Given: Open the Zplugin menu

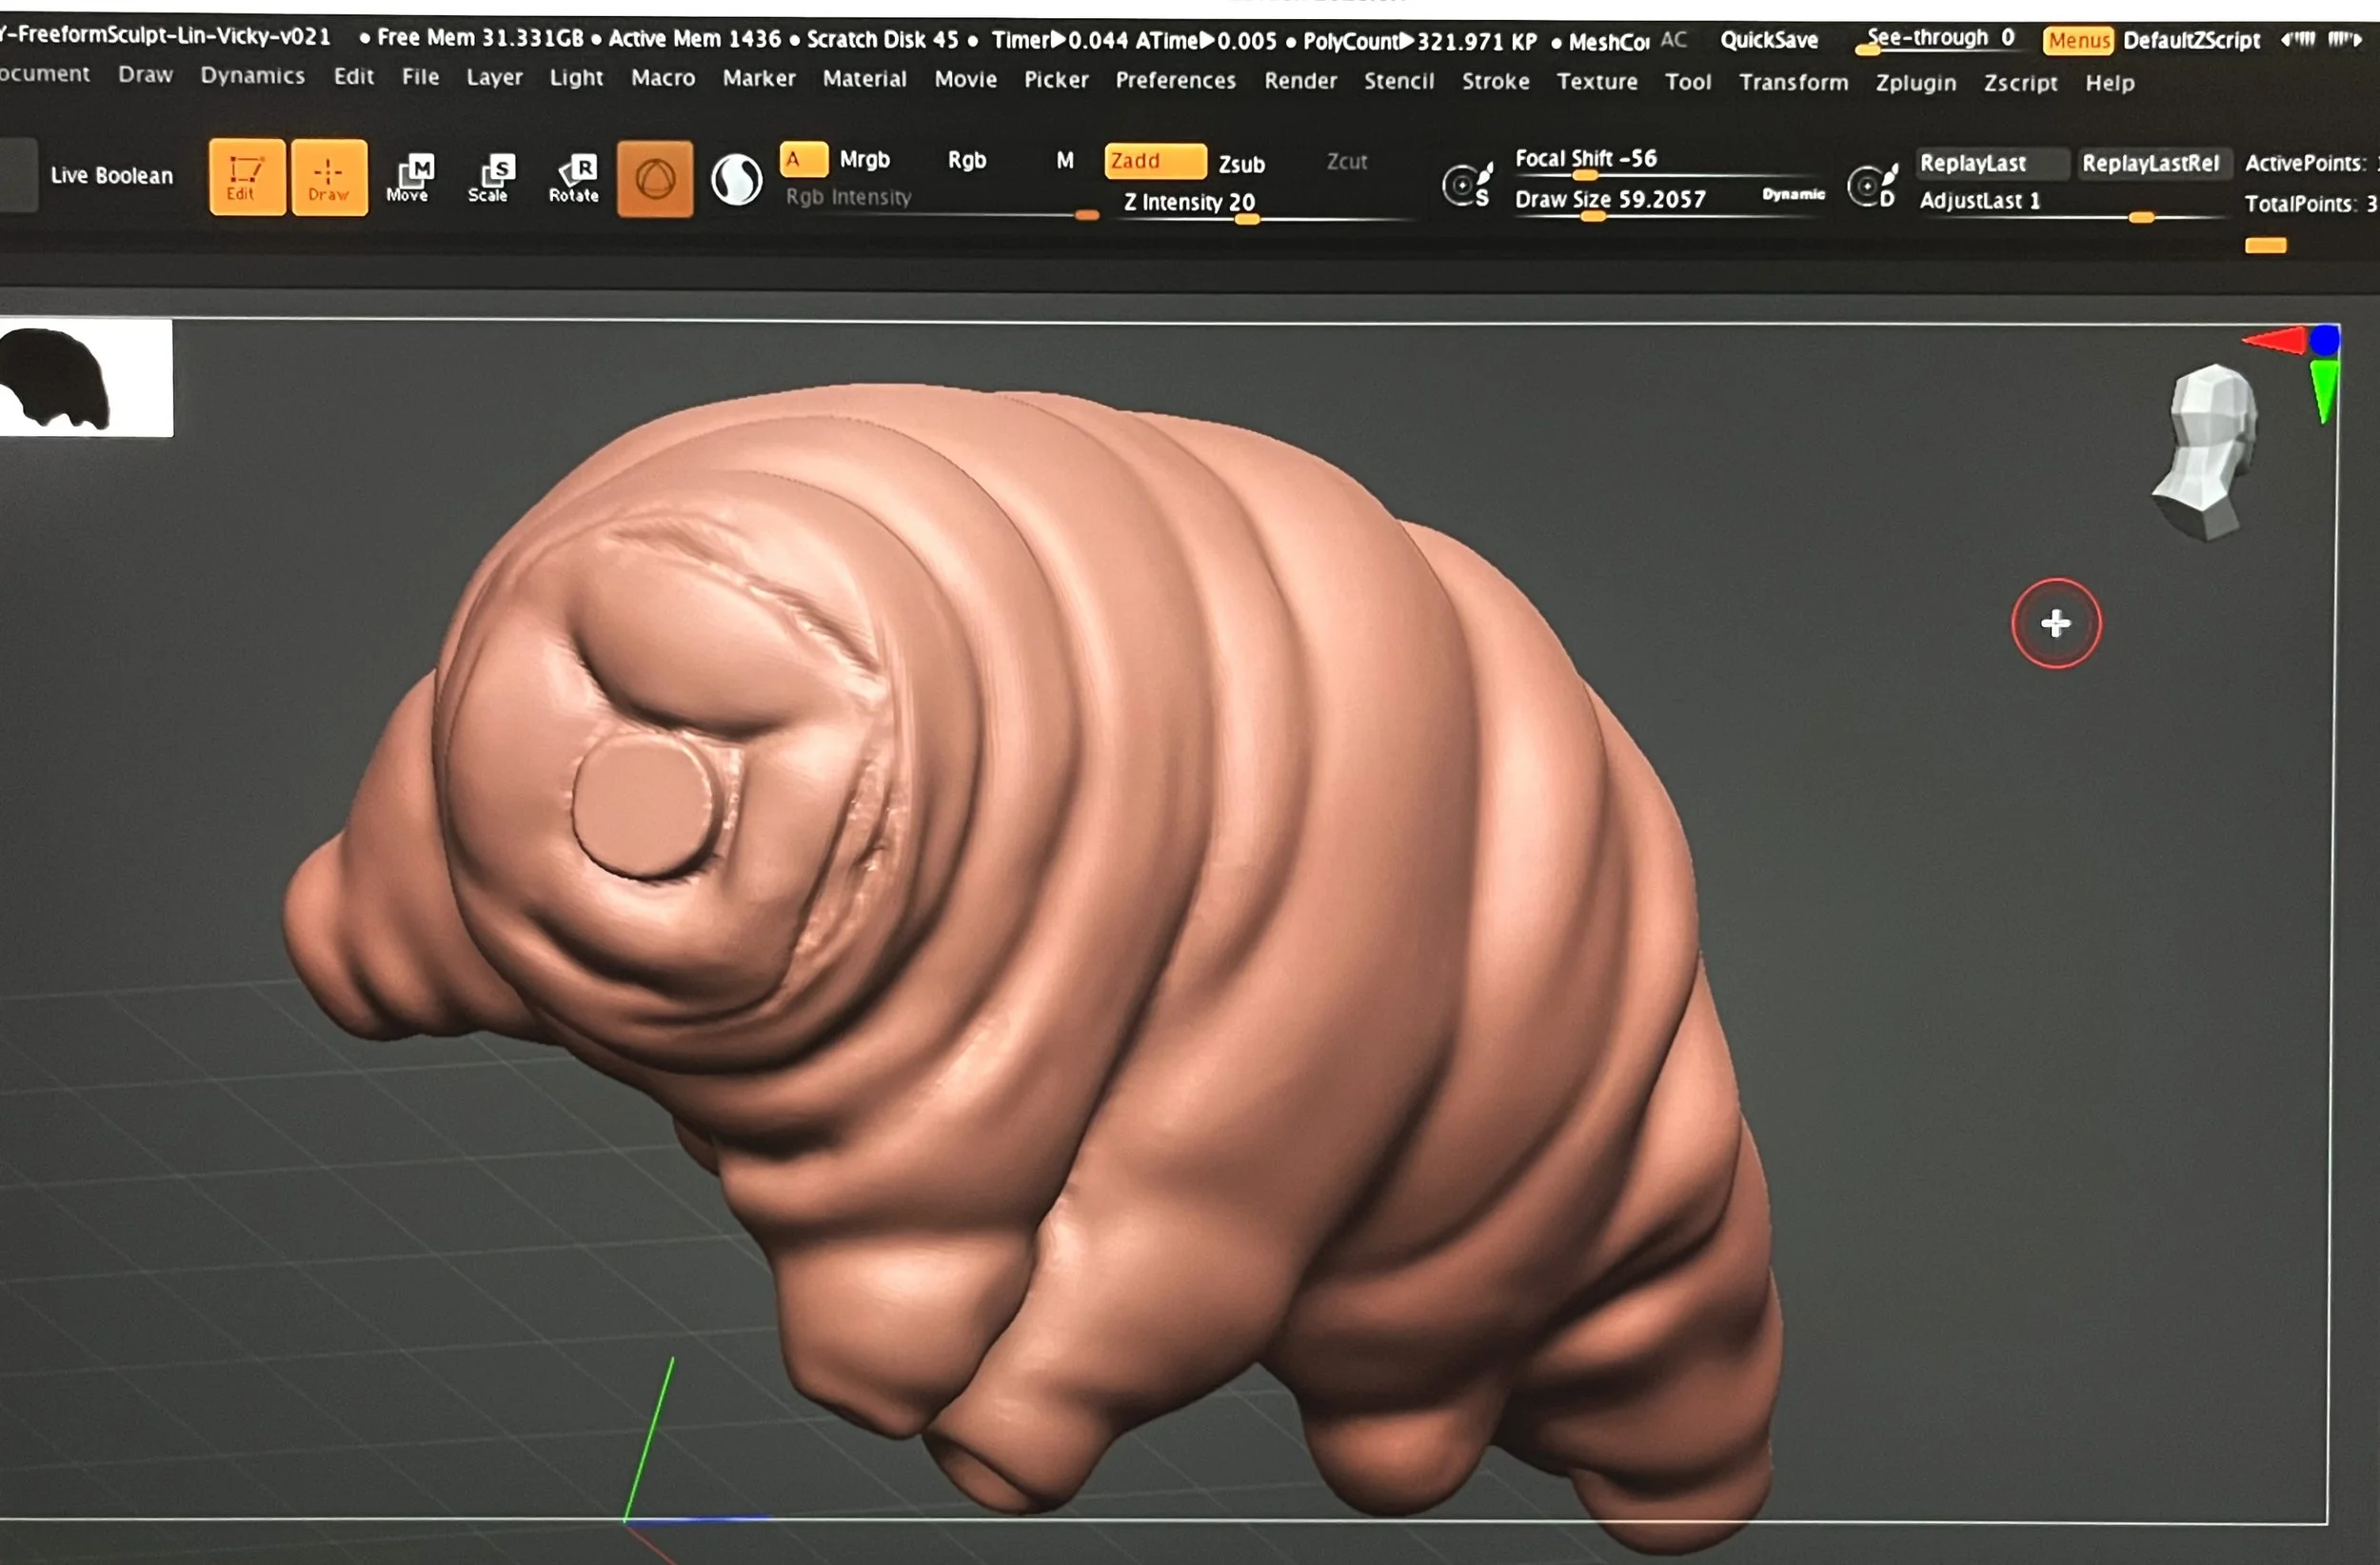Looking at the screenshot, I should (1915, 83).
